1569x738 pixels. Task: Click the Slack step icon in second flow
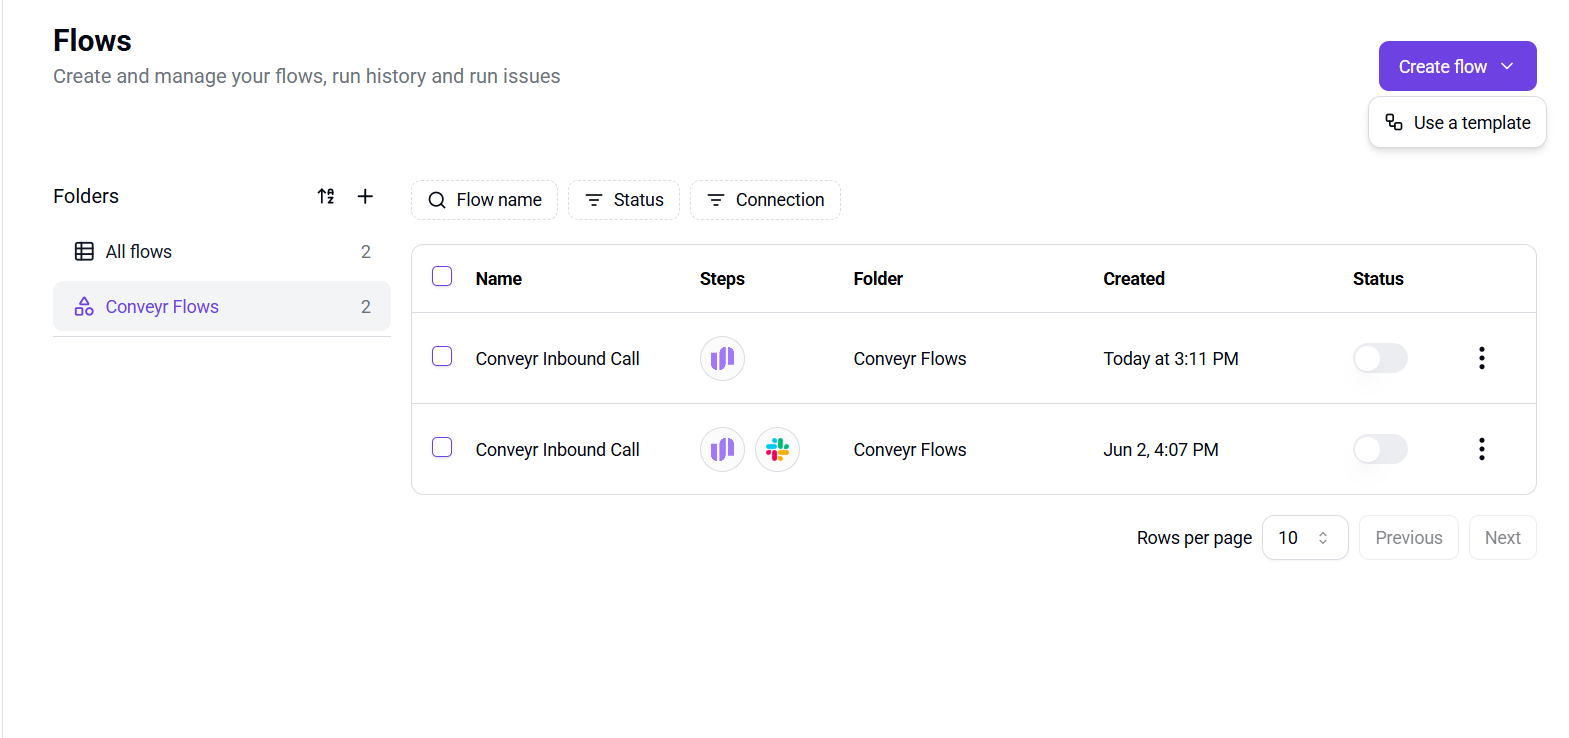click(x=777, y=450)
